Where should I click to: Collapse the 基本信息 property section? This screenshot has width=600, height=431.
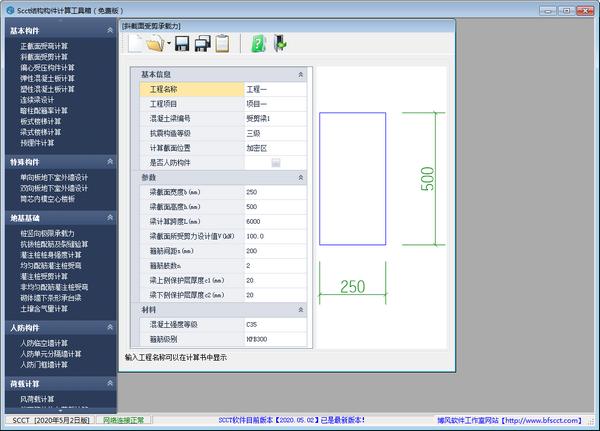(x=301, y=74)
